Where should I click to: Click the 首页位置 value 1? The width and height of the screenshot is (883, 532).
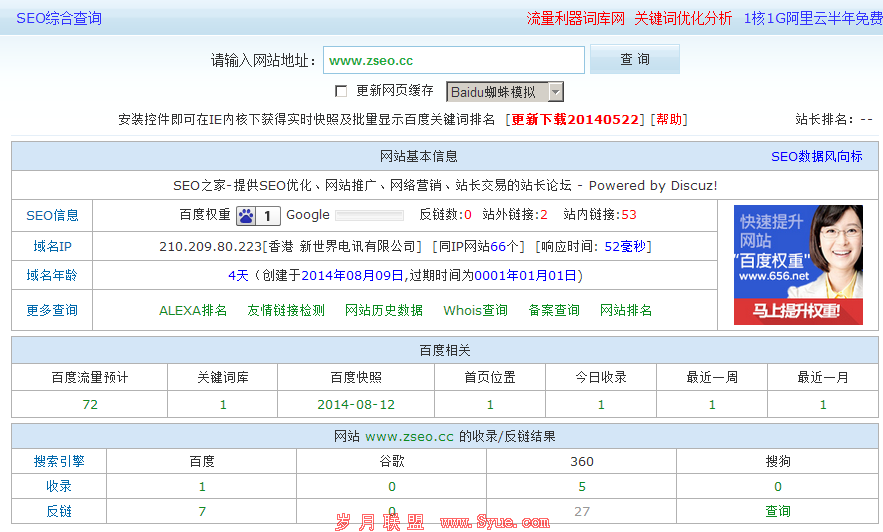coord(490,405)
